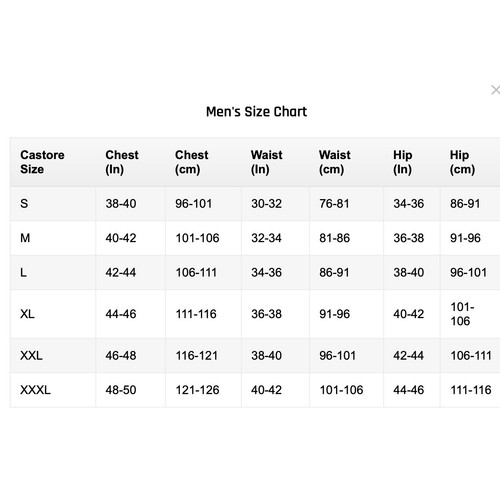Select the Hip (In) column header

click(x=403, y=162)
